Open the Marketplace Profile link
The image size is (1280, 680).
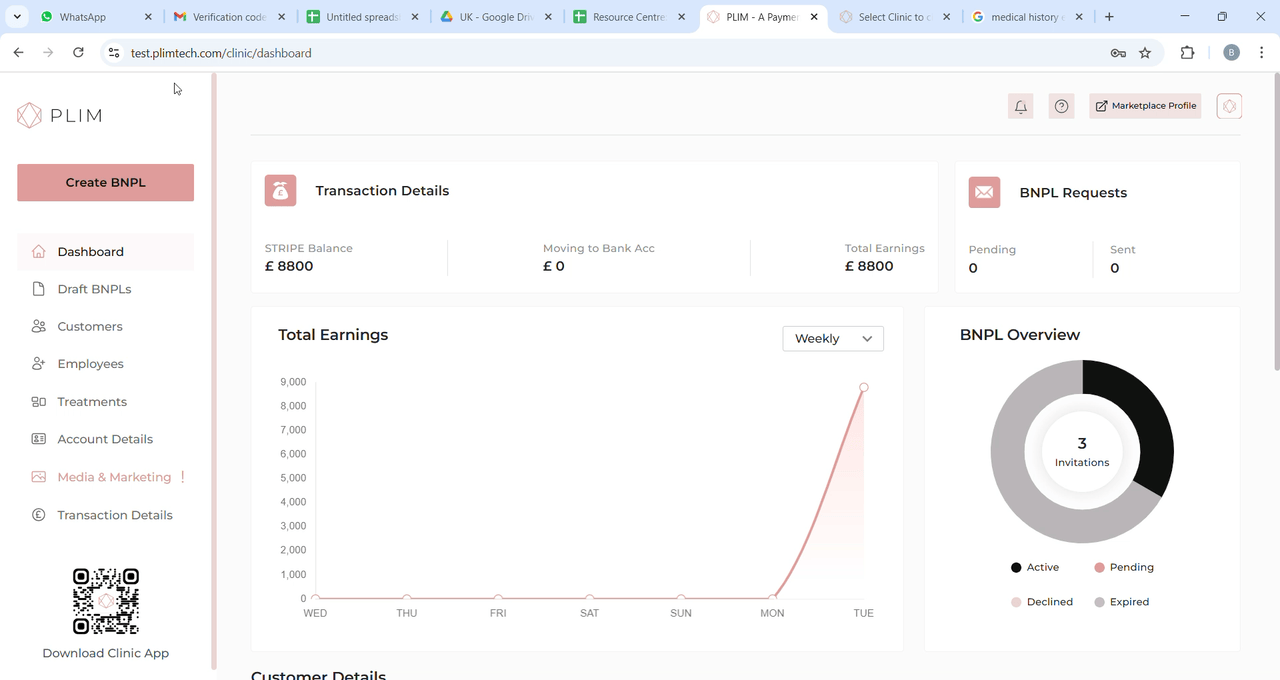[1145, 106]
